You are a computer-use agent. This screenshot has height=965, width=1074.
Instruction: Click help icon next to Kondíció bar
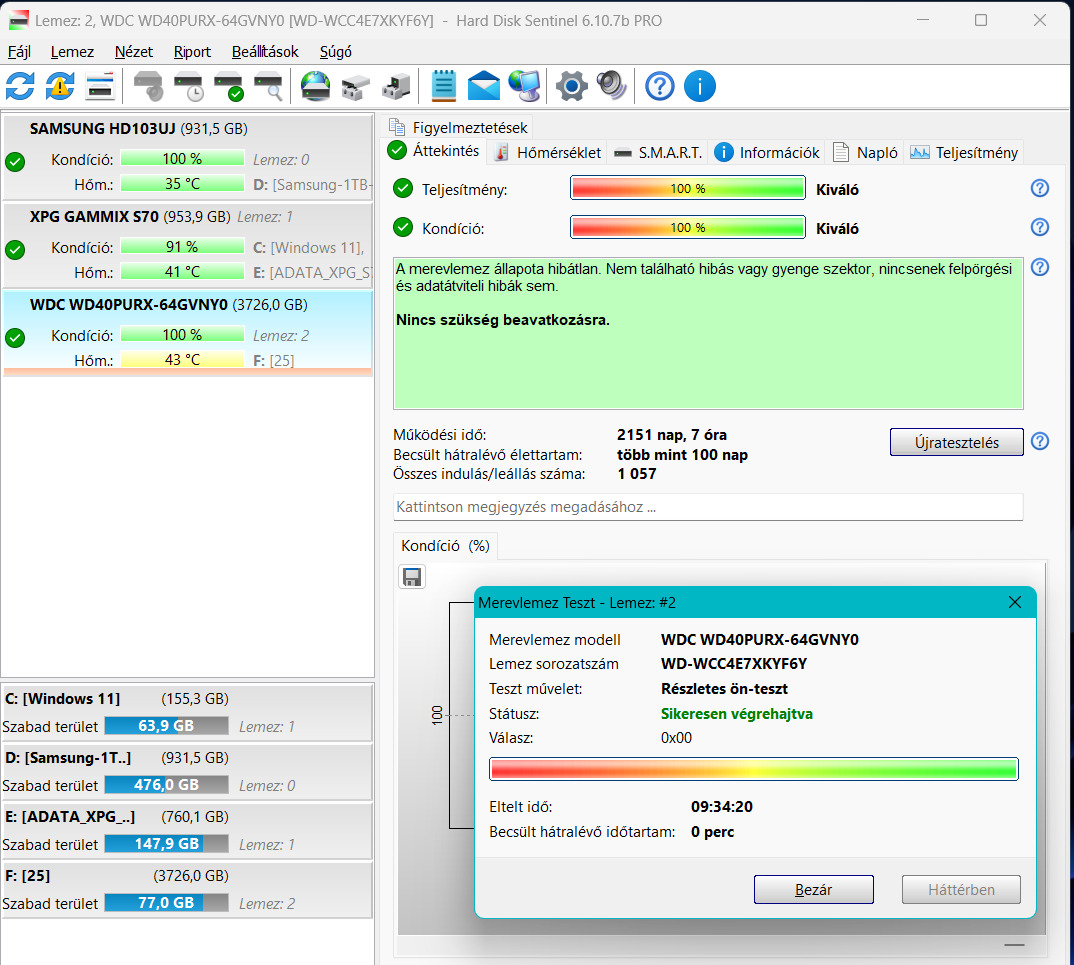point(1040,227)
